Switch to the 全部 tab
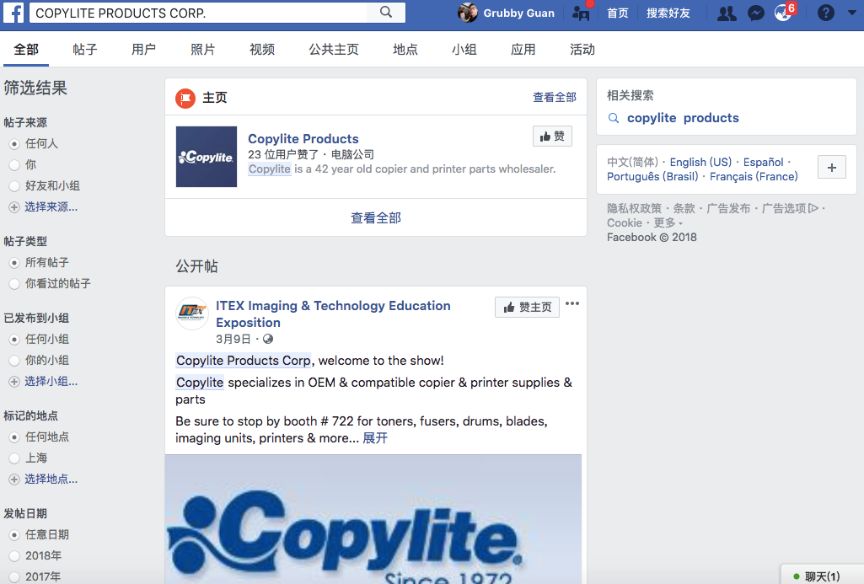864x584 pixels. pos(26,50)
